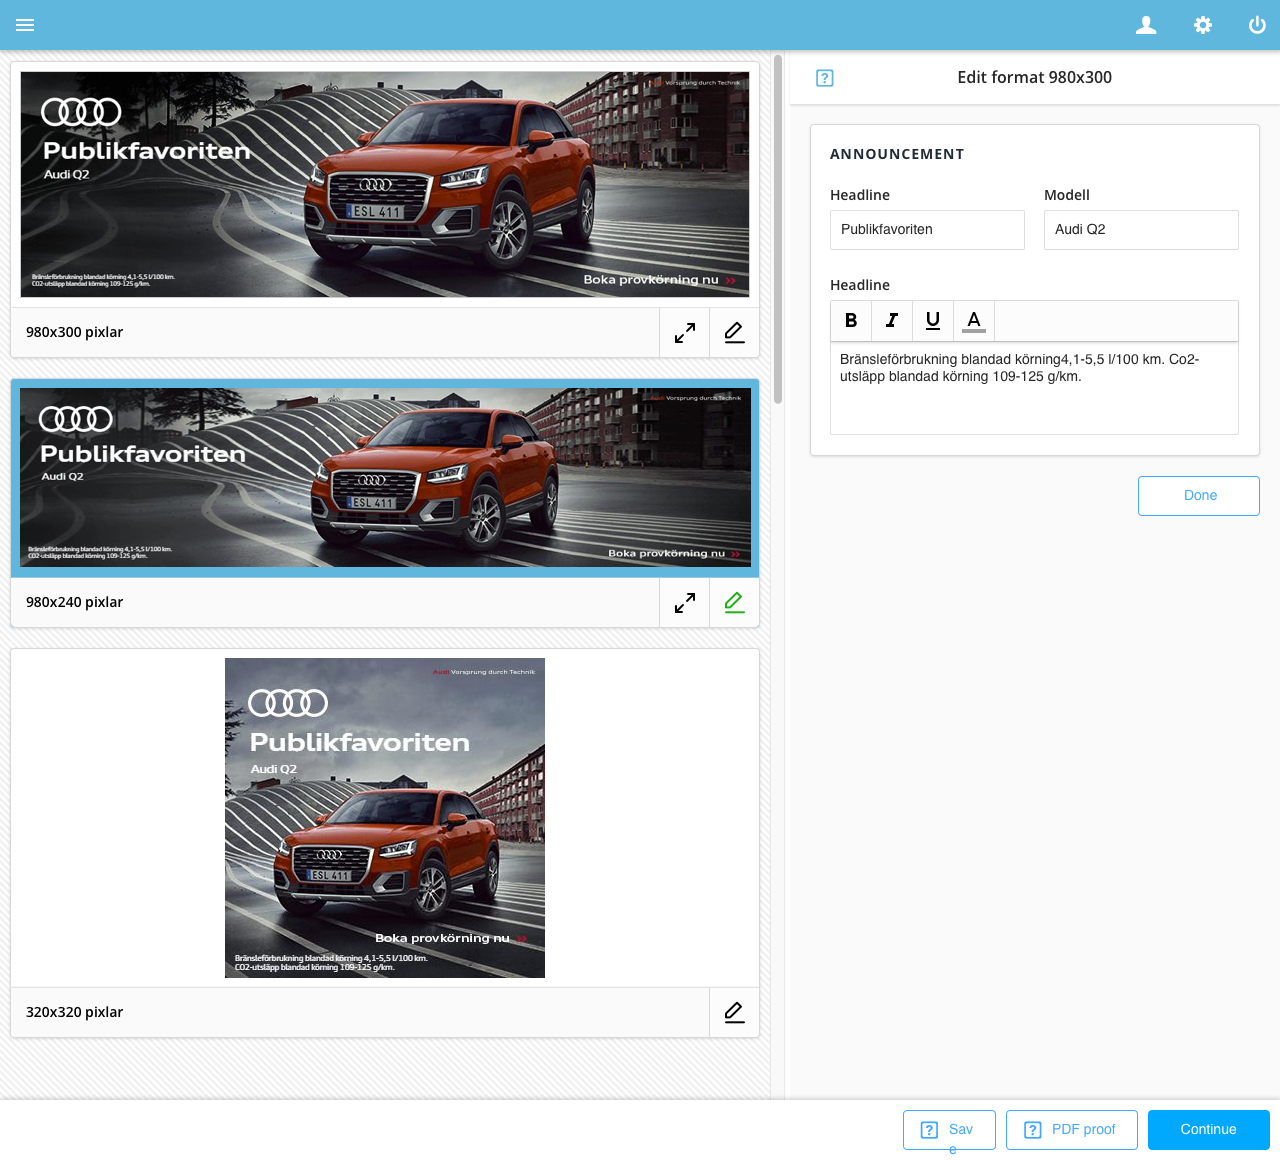Toggle underline formatting
Viewport: 1280px width, 1160px height.
click(x=933, y=320)
